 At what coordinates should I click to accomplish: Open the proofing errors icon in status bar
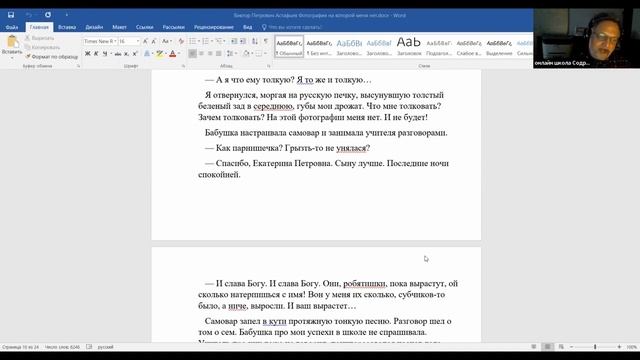click(x=89, y=347)
